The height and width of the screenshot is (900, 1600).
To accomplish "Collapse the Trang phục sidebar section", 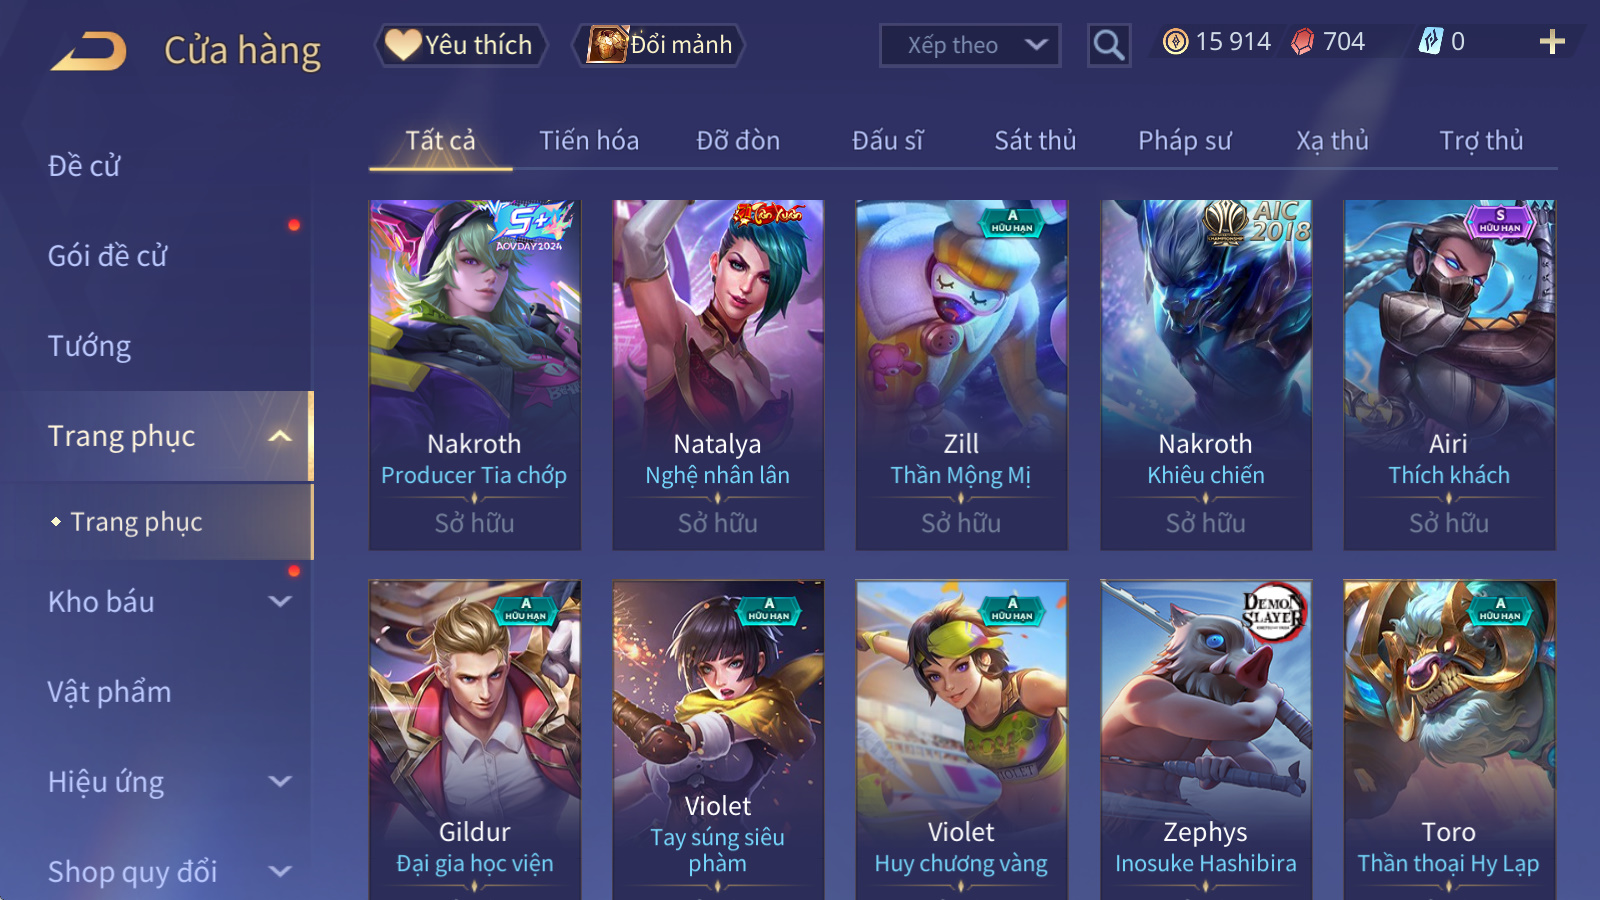I will [281, 436].
